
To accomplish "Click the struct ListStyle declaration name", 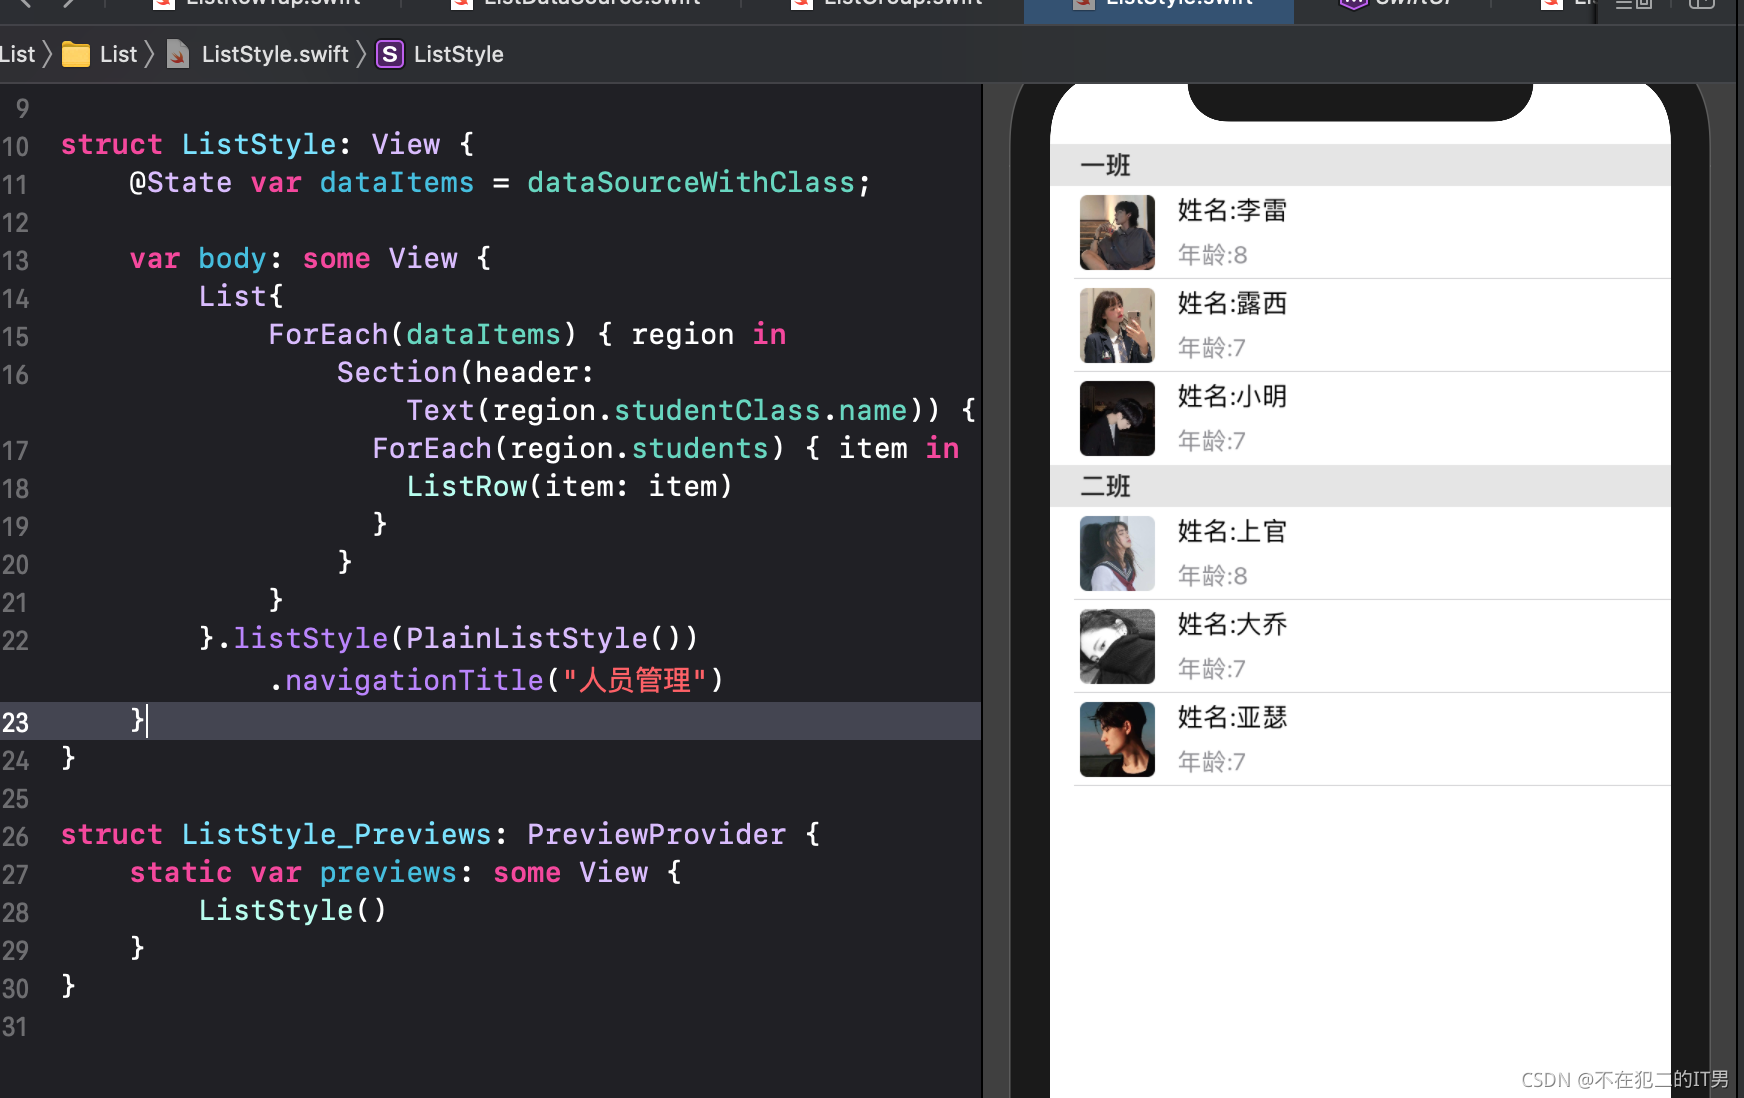I will [x=259, y=144].
